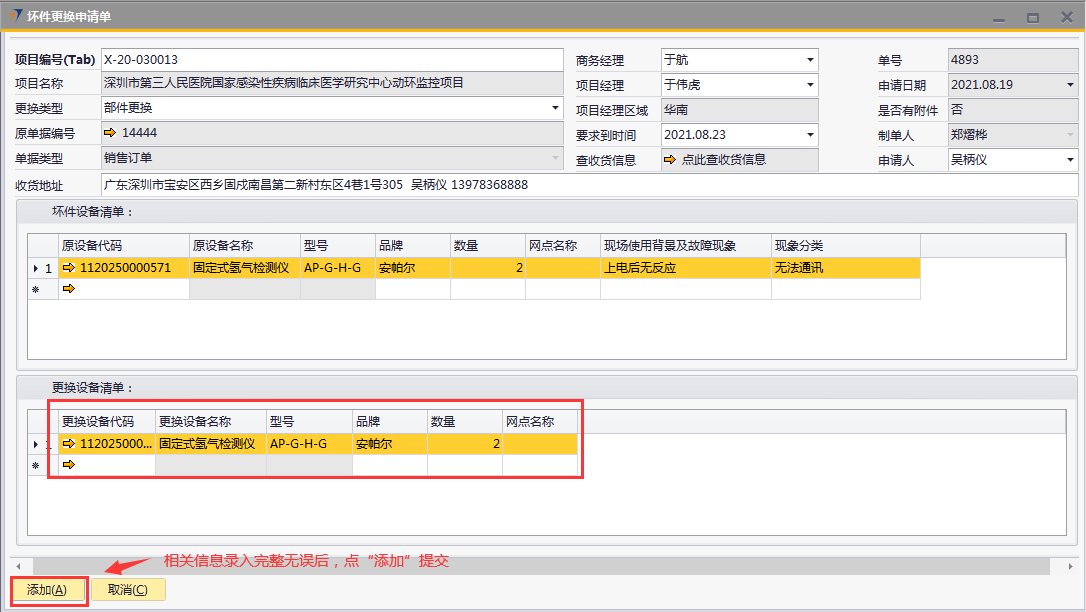1086x612 pixels.
Task: Click the arrow icon in the empty 更换设备清单 row
Action: tap(68, 465)
